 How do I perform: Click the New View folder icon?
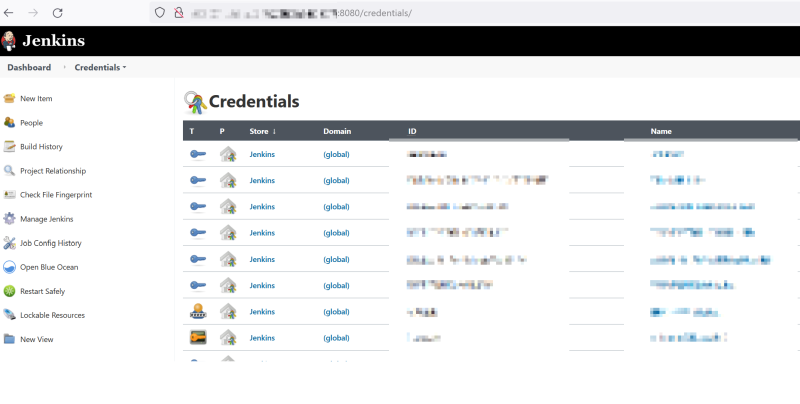(9, 339)
